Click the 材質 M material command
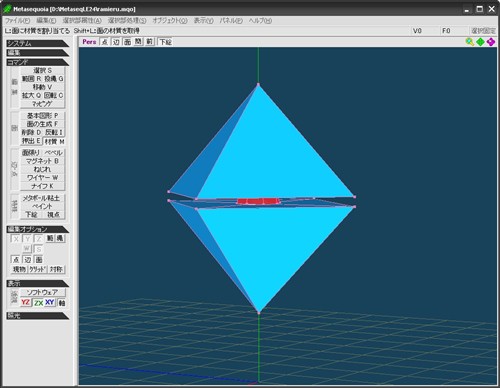 pyautogui.click(x=54, y=141)
